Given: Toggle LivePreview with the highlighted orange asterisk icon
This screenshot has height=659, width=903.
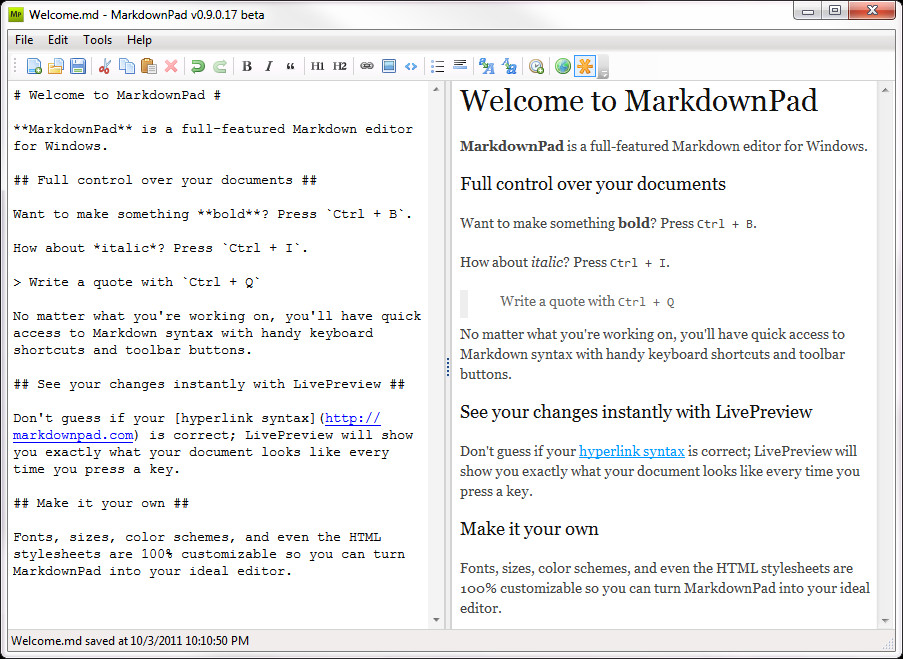Looking at the screenshot, I should click(585, 66).
